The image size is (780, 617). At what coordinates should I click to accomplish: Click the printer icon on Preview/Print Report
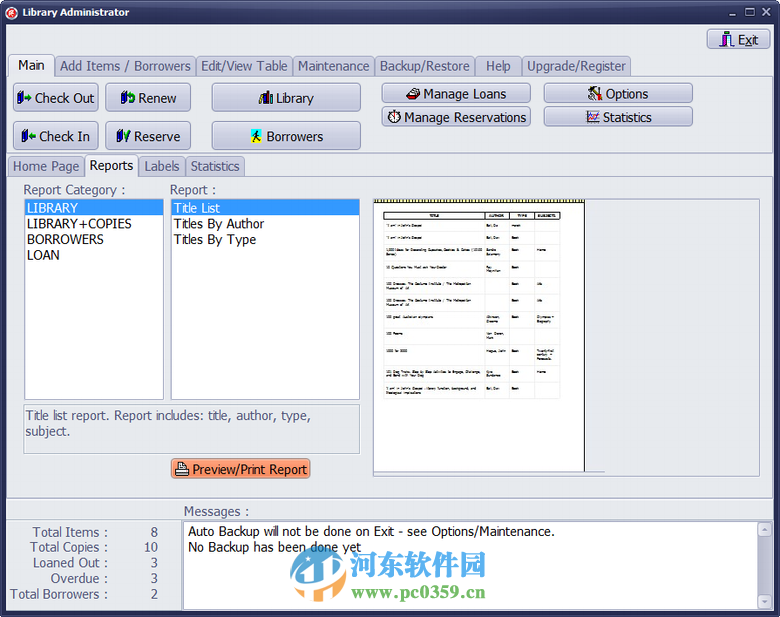(x=182, y=469)
